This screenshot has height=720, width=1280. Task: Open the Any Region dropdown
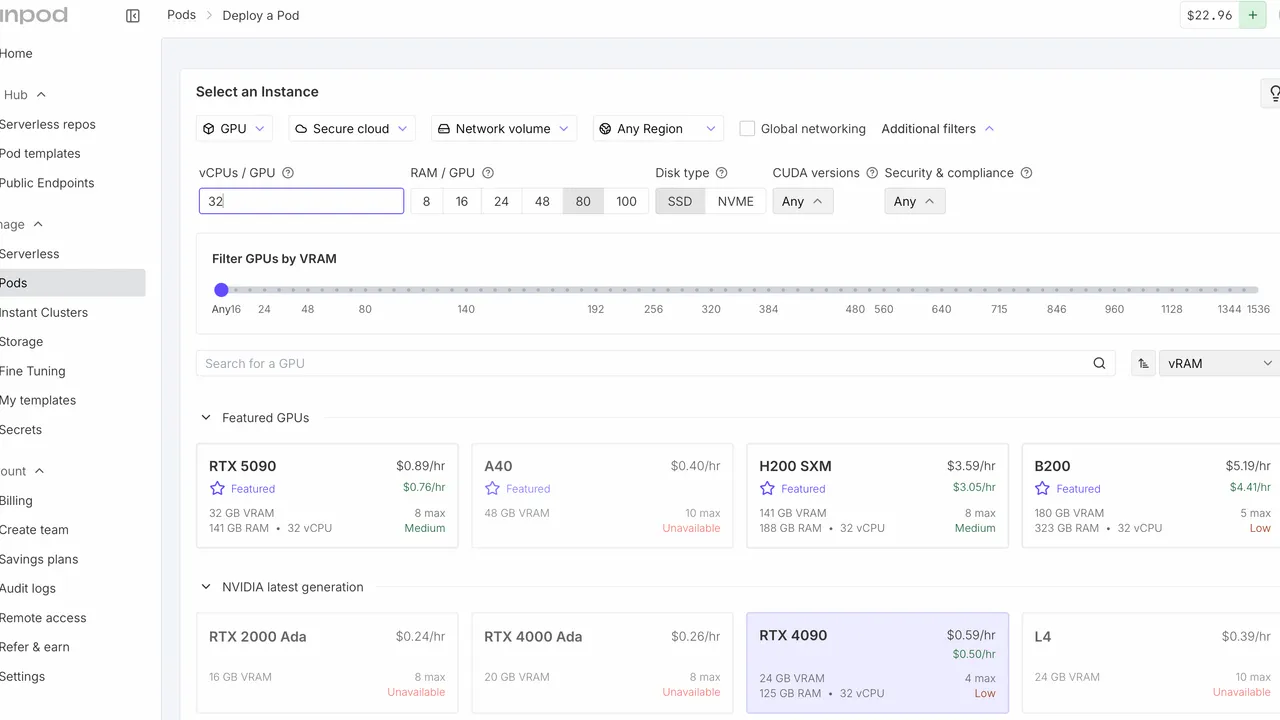(x=658, y=129)
